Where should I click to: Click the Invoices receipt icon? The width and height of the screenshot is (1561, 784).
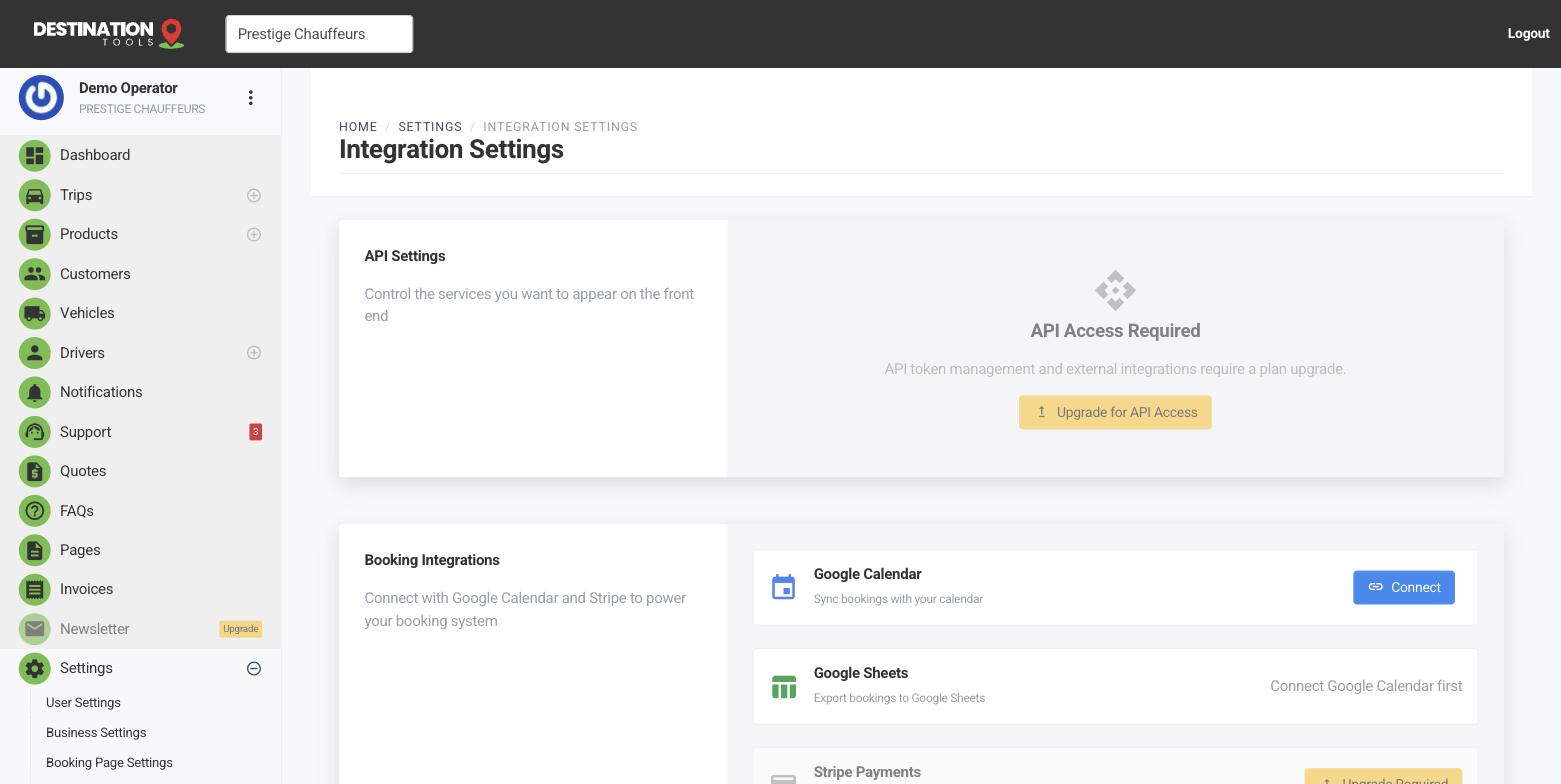click(x=35, y=589)
